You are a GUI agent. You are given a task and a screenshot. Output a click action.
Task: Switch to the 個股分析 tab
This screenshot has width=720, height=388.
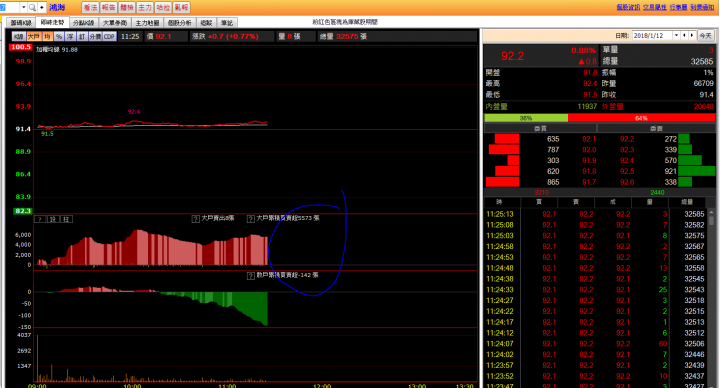[x=180, y=22]
